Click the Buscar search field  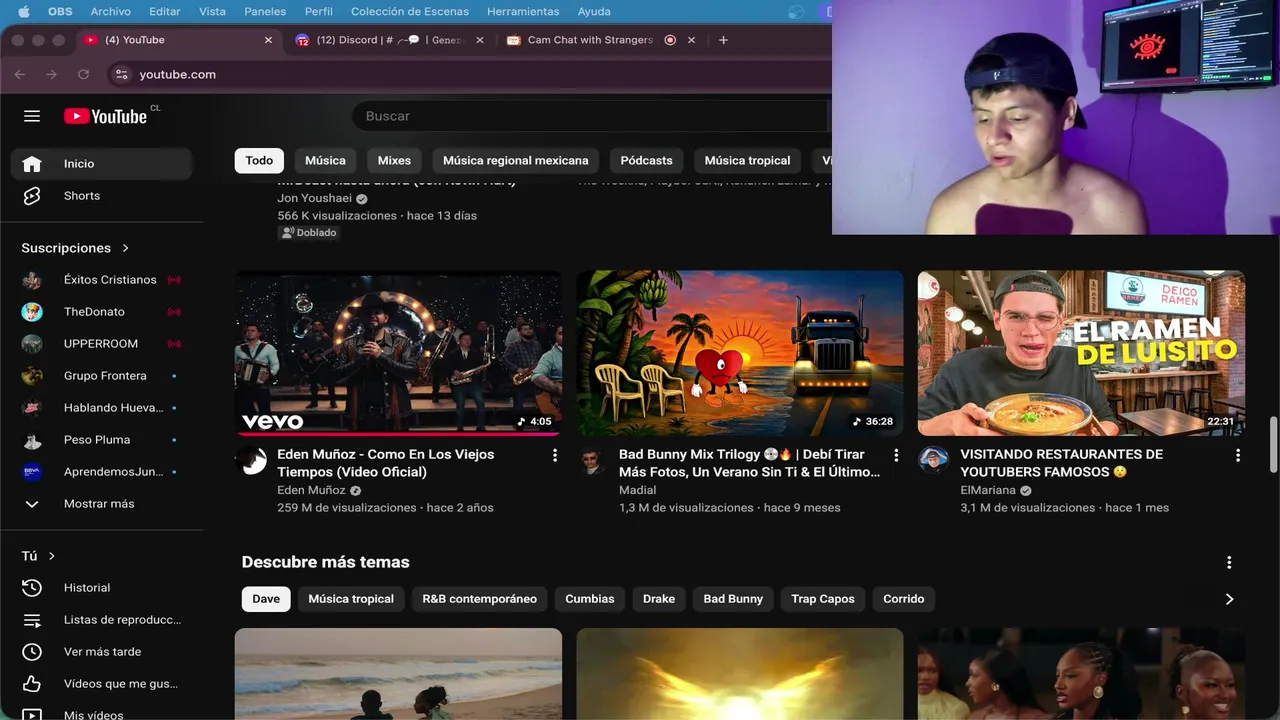click(x=590, y=116)
